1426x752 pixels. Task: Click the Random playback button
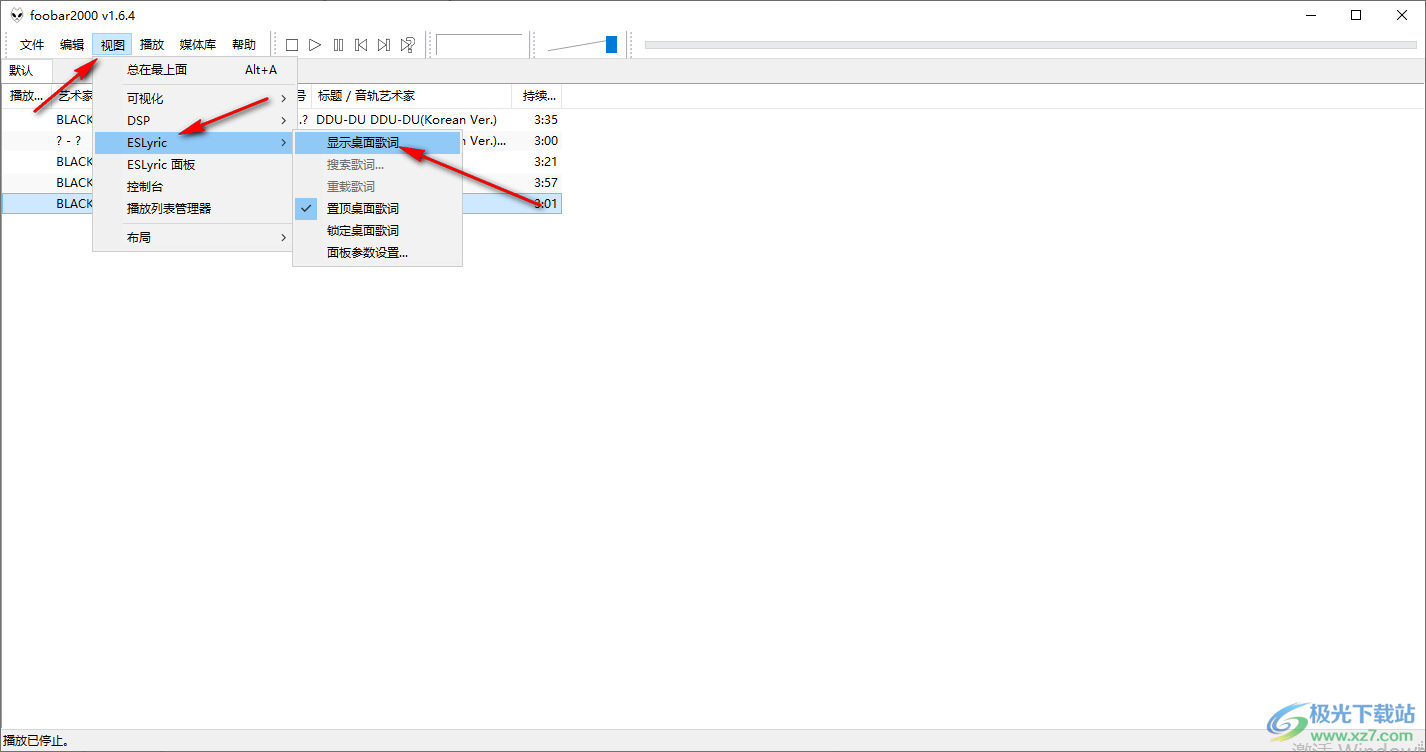tap(408, 45)
